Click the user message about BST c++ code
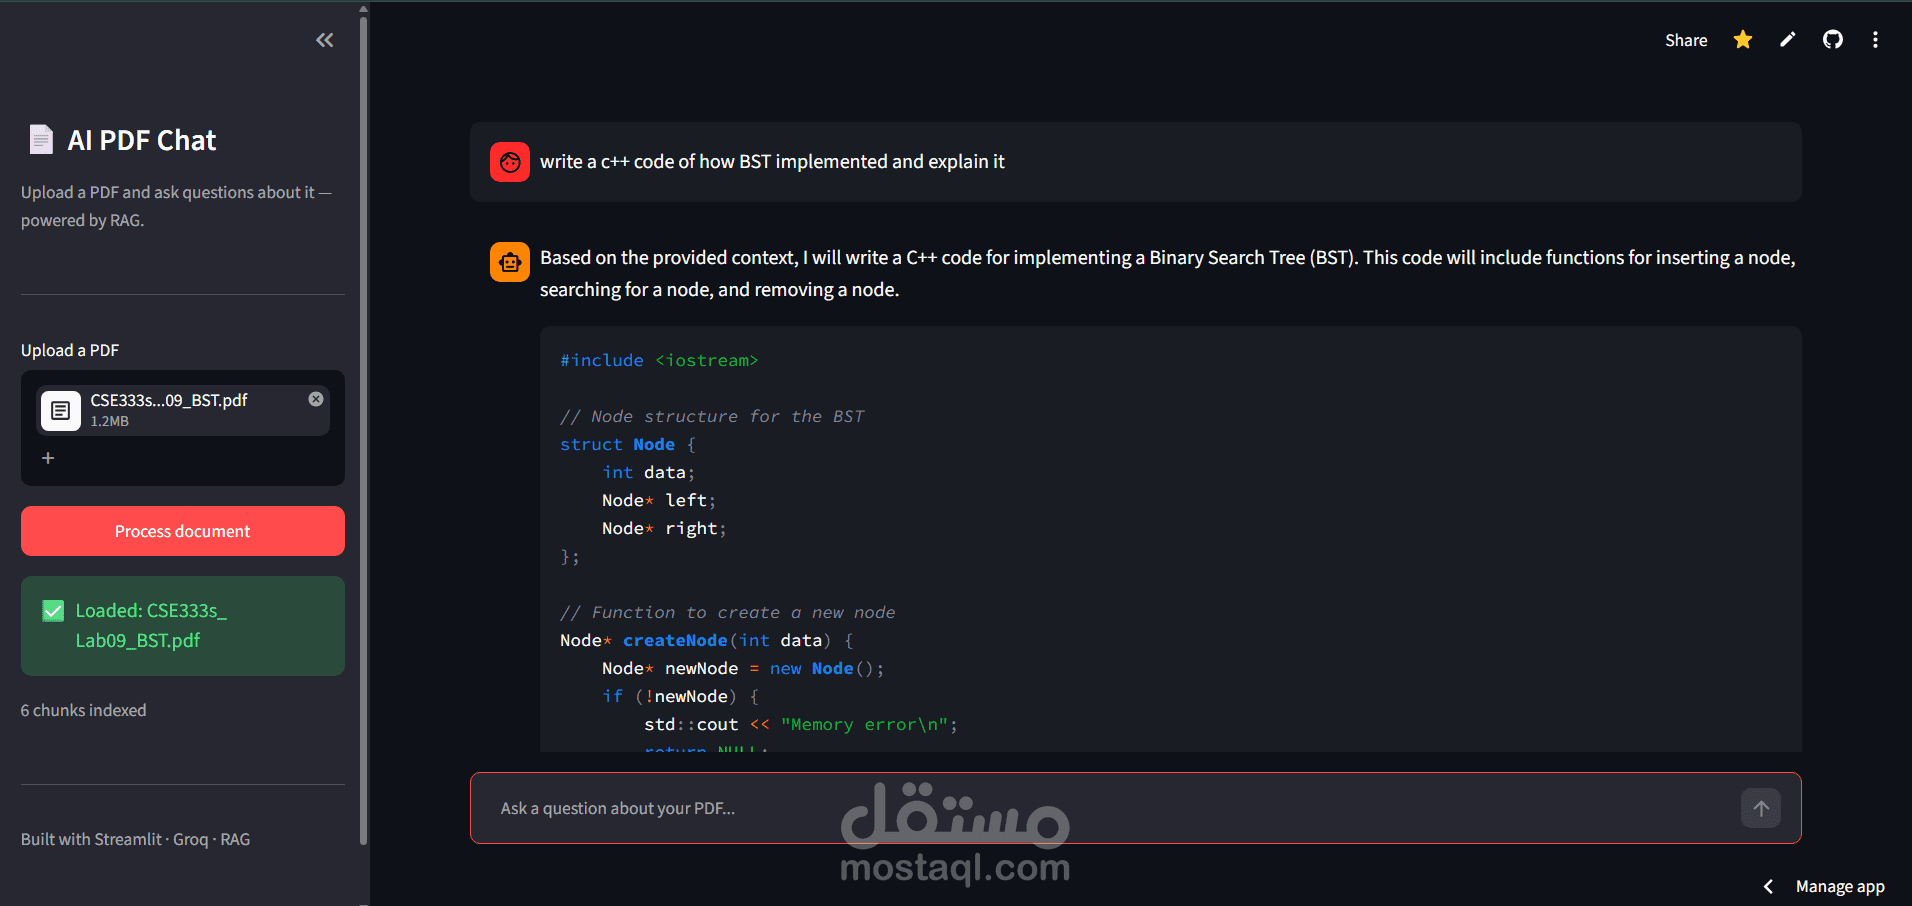 click(x=772, y=162)
